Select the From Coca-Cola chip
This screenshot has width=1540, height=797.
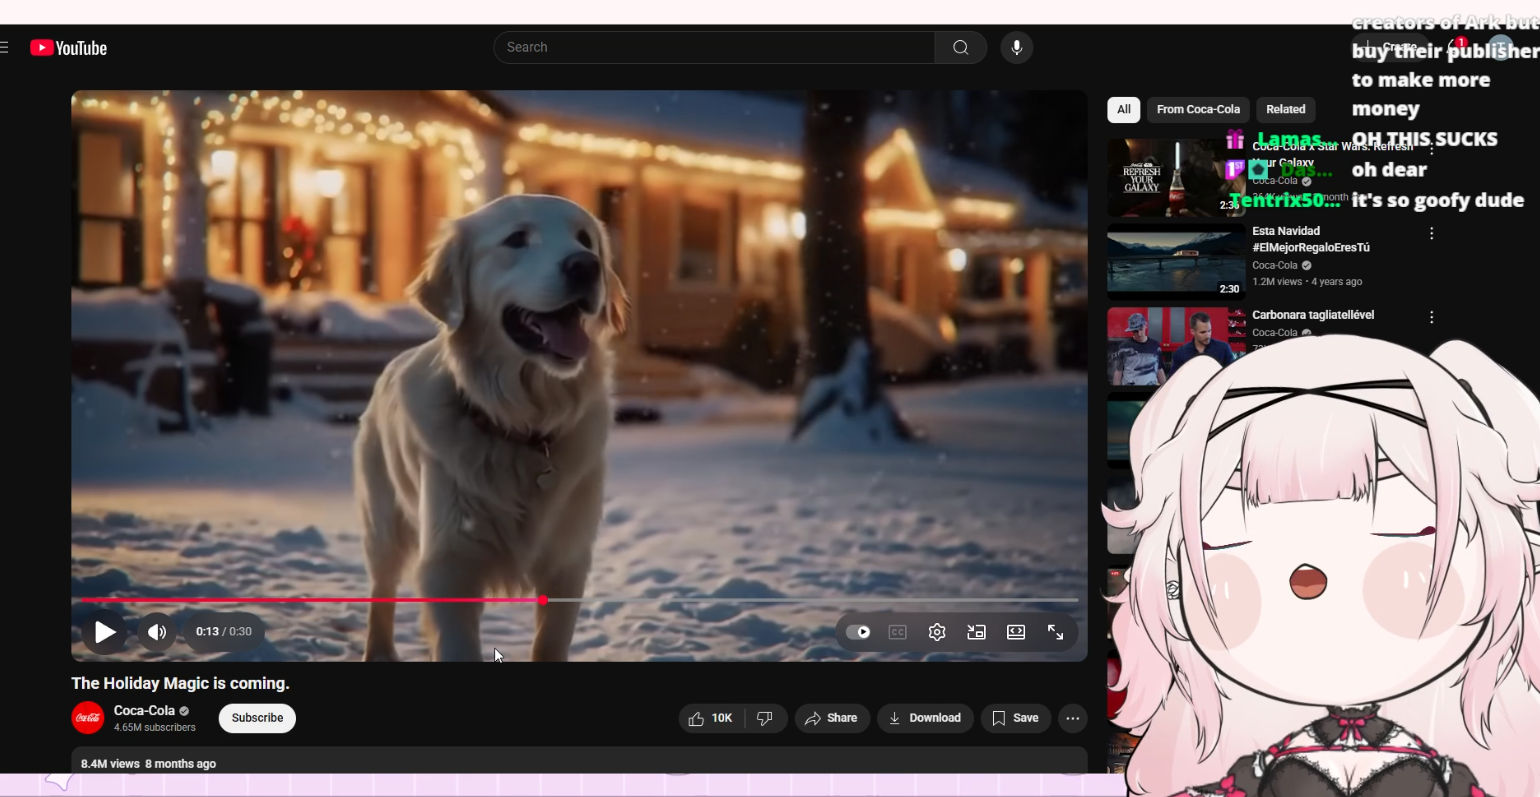pyautogui.click(x=1198, y=110)
